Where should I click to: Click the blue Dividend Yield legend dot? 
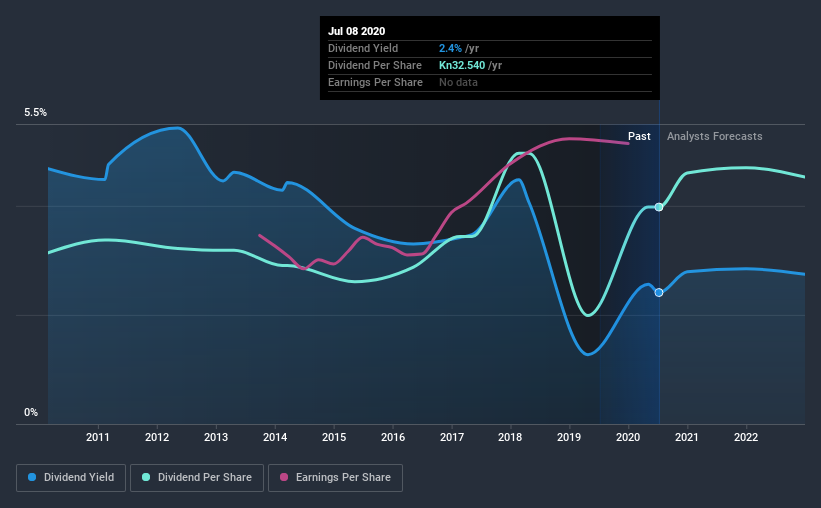tap(32, 477)
